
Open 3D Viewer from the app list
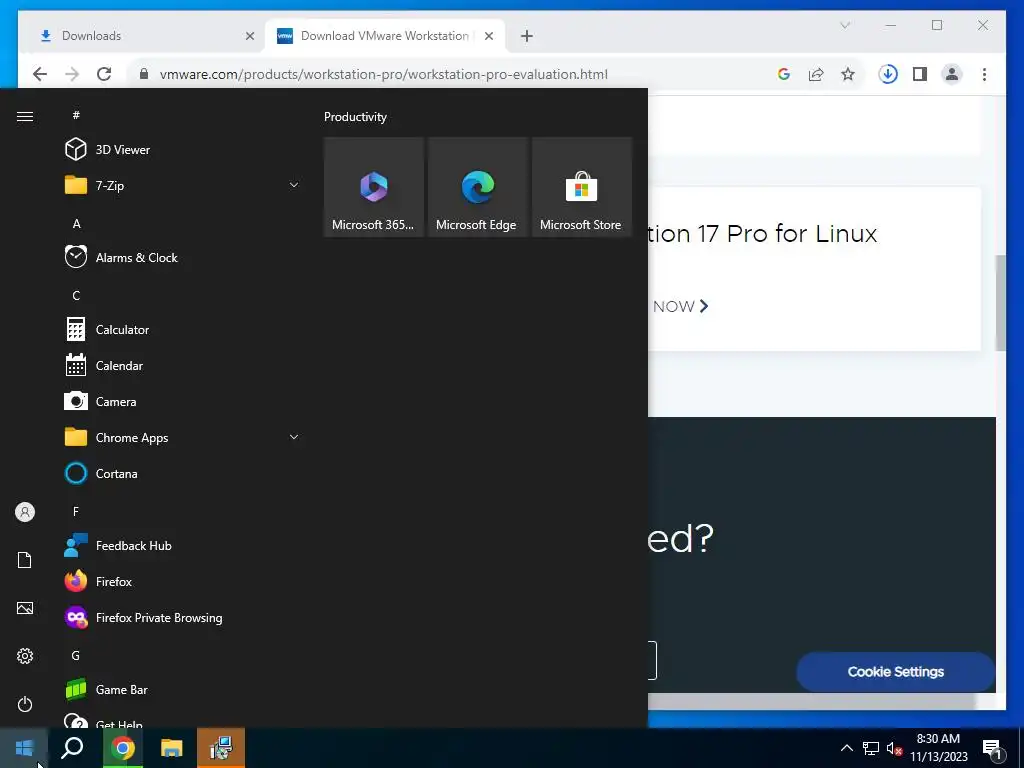point(182,150)
